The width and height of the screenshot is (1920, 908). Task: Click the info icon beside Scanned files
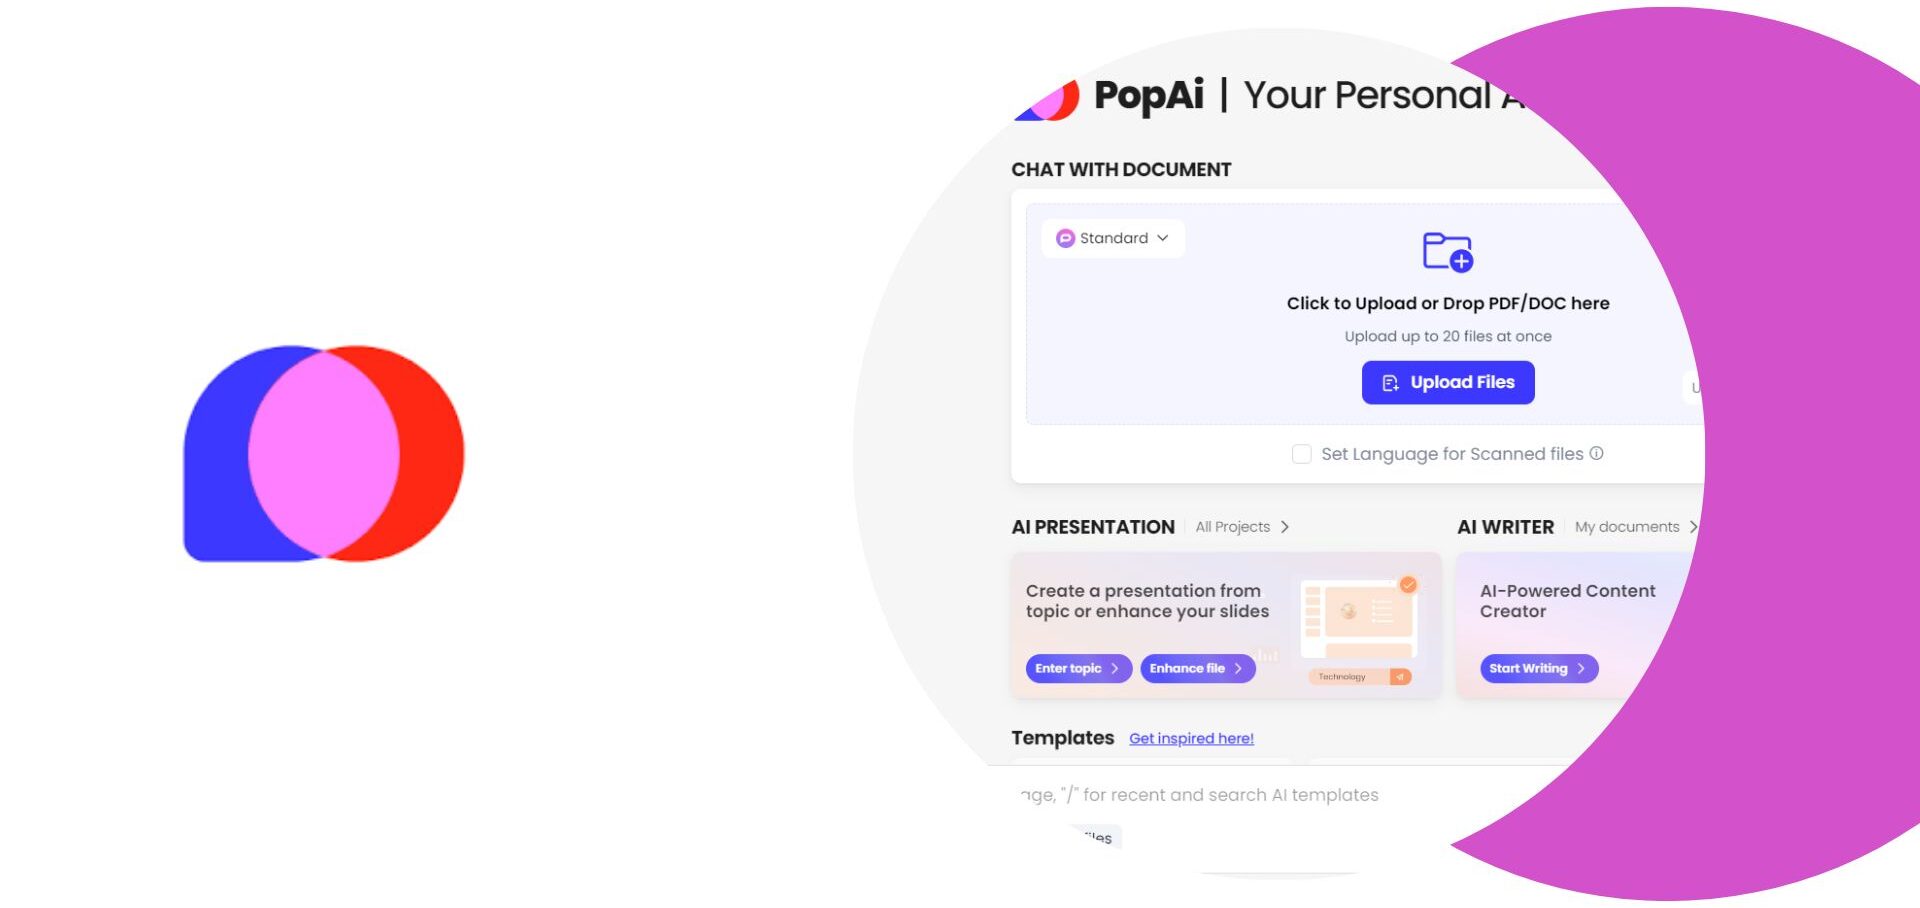coord(1597,453)
